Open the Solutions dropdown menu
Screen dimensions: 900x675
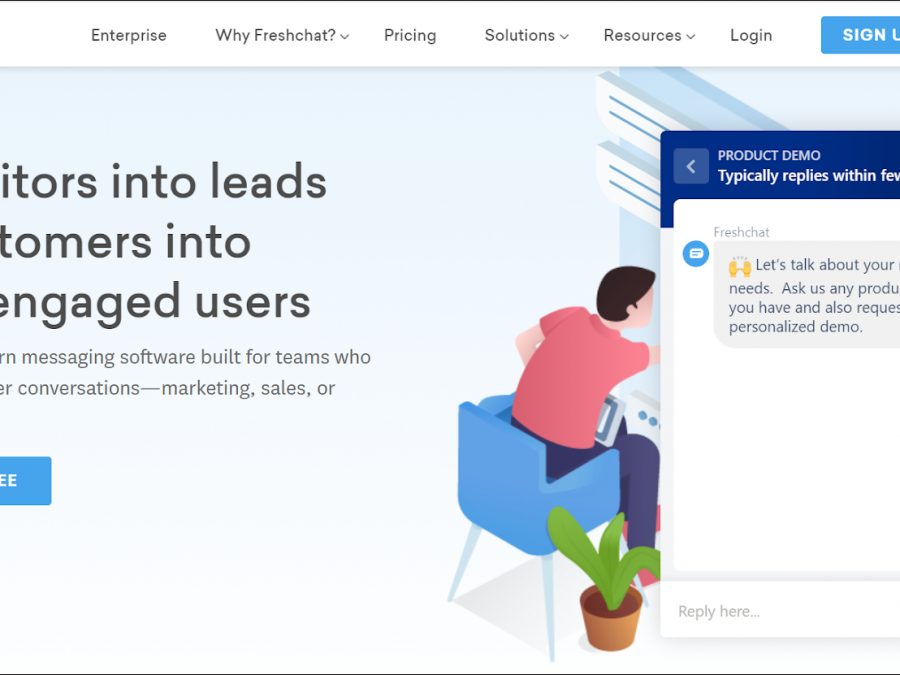point(526,36)
